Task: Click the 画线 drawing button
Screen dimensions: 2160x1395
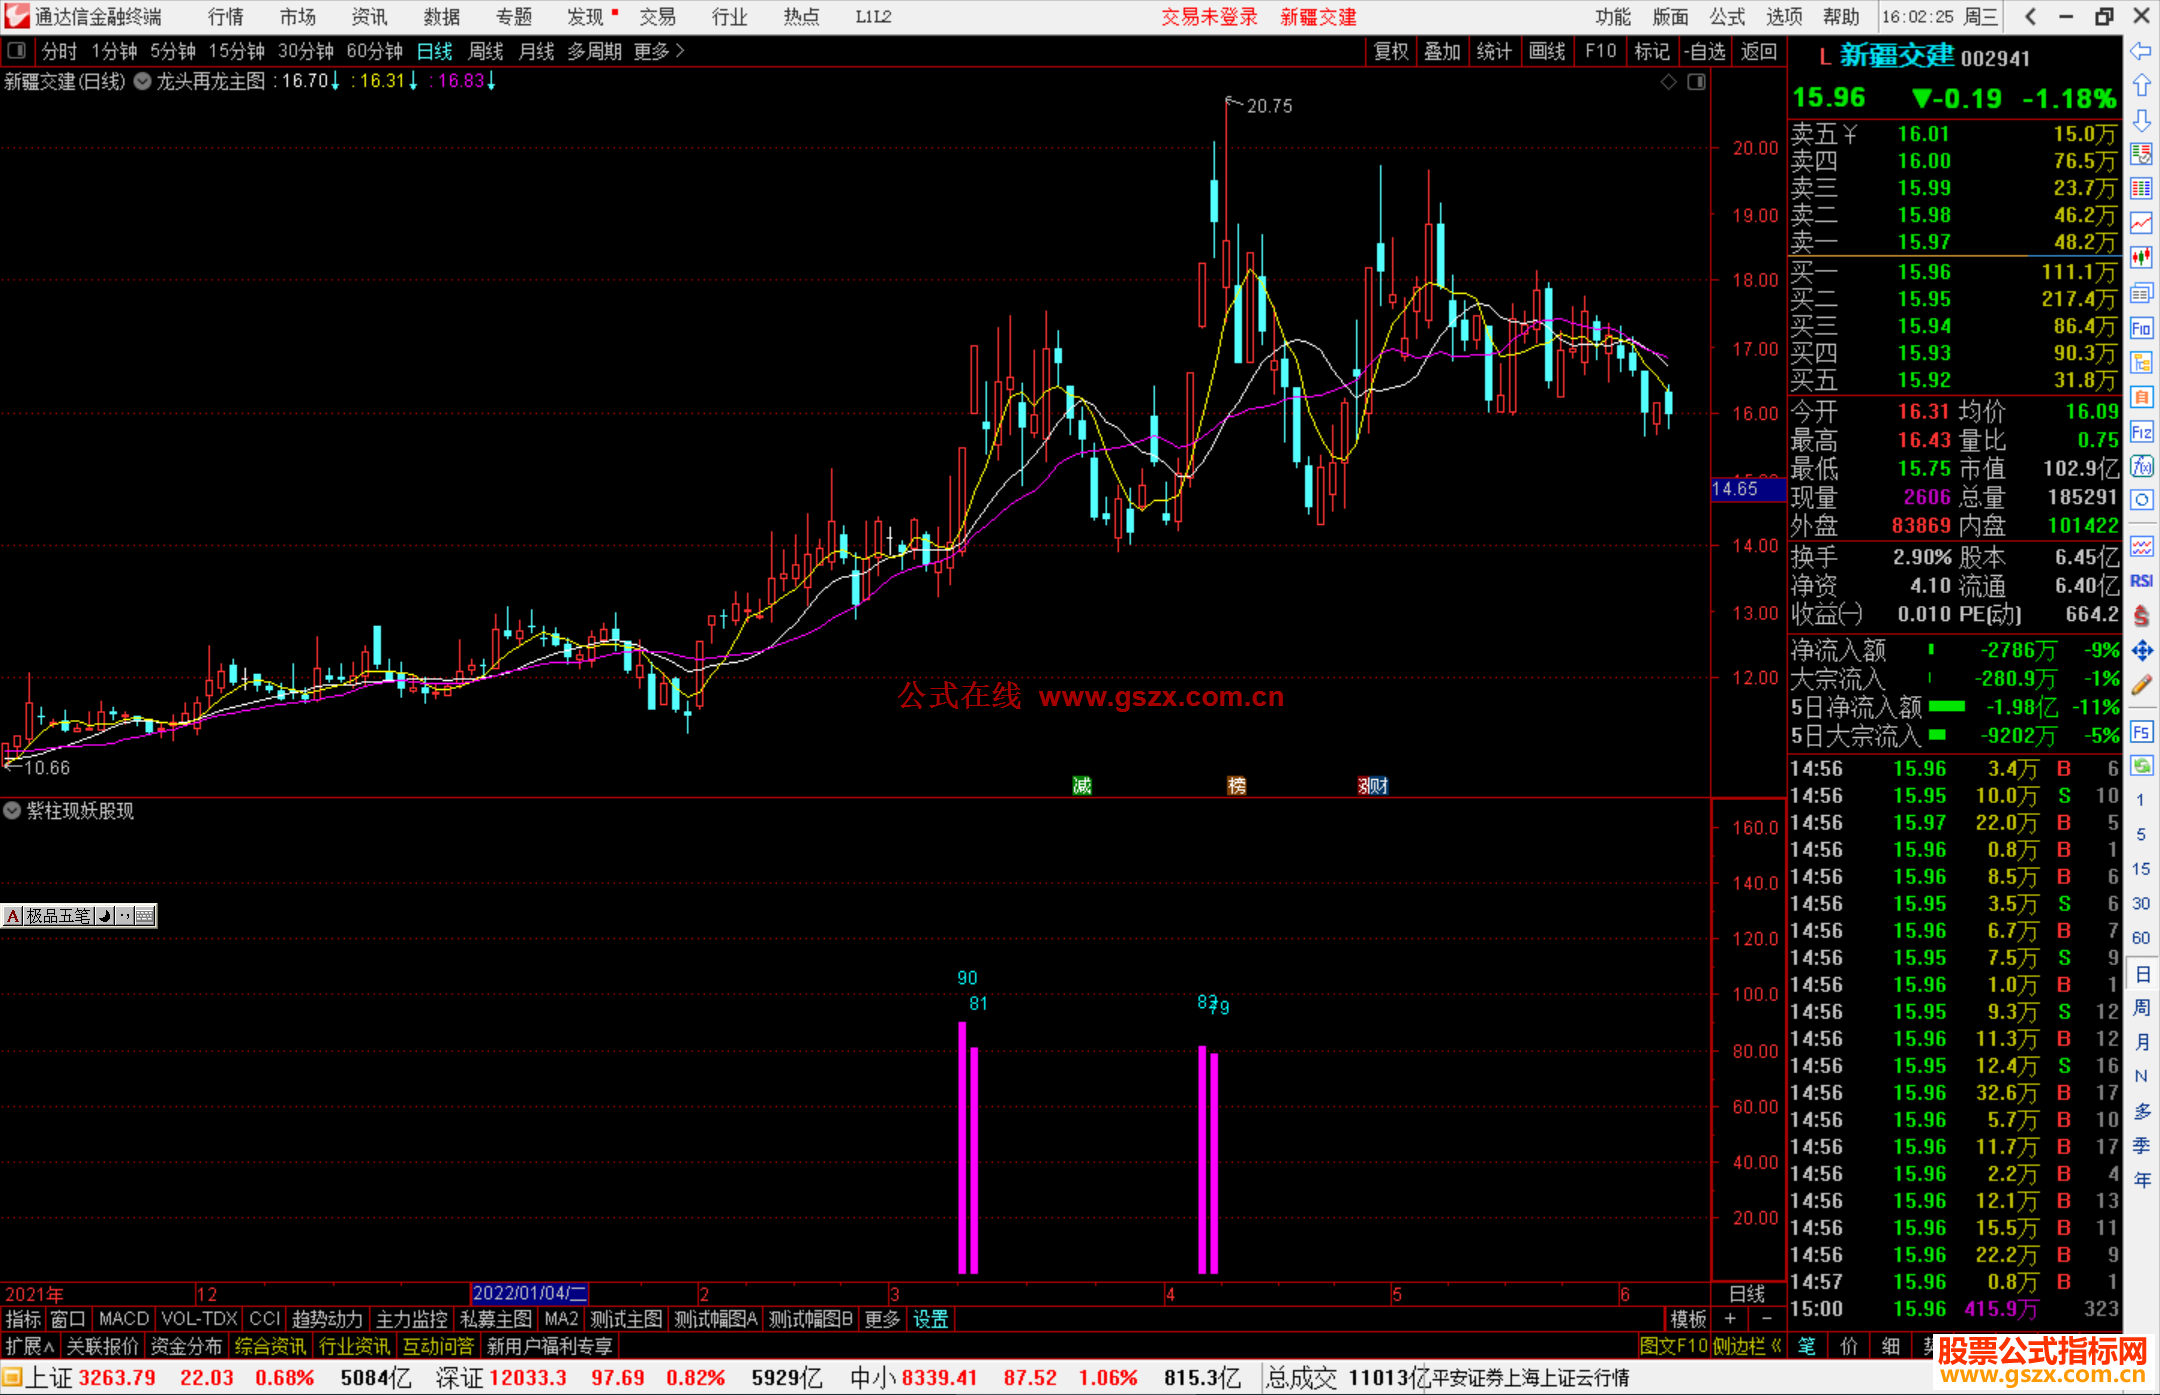Action: [x=1547, y=51]
